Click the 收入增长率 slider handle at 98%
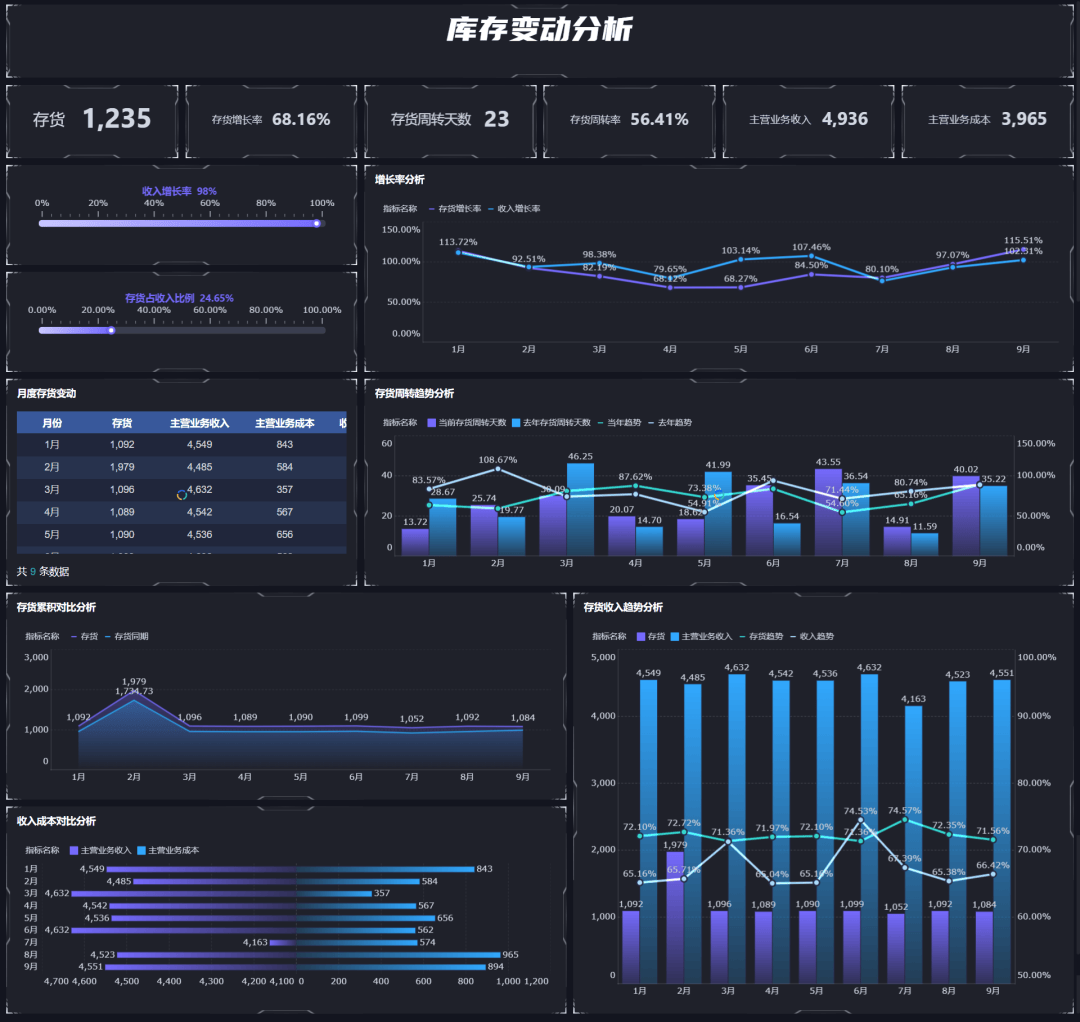The image size is (1080, 1022). [317, 223]
